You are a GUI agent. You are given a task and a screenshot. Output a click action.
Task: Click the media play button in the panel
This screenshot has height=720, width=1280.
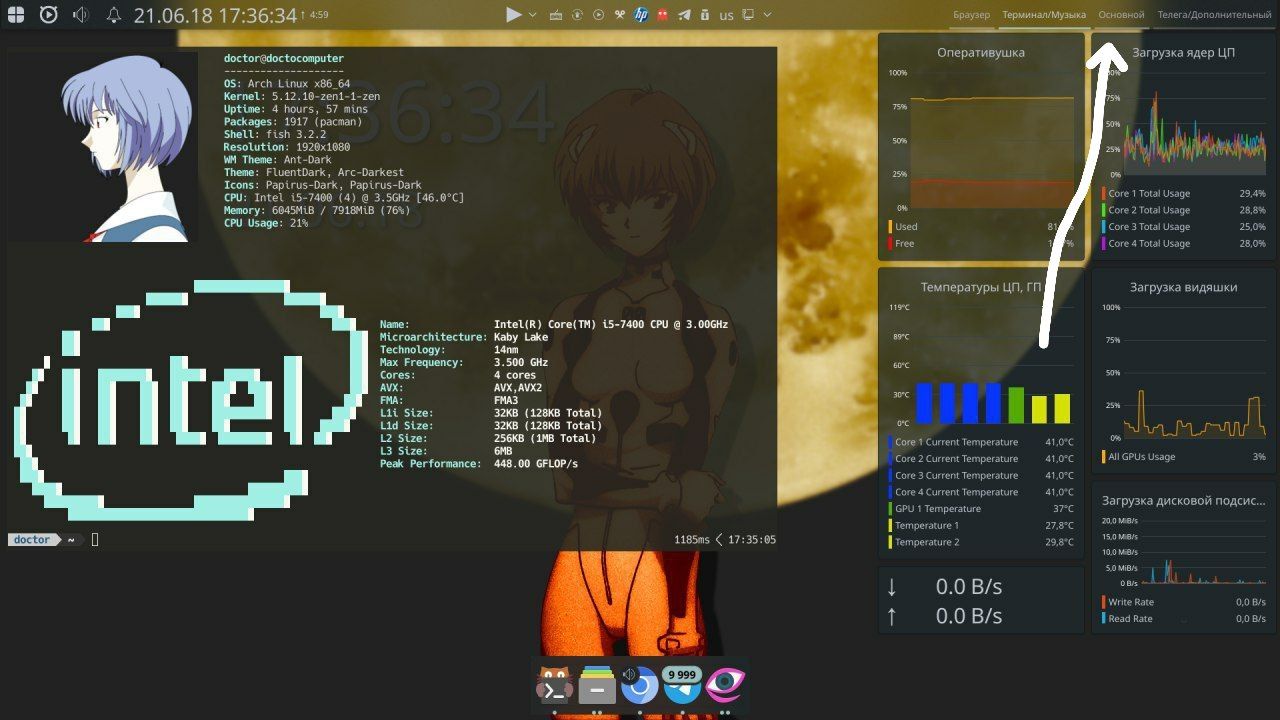pyautogui.click(x=514, y=15)
